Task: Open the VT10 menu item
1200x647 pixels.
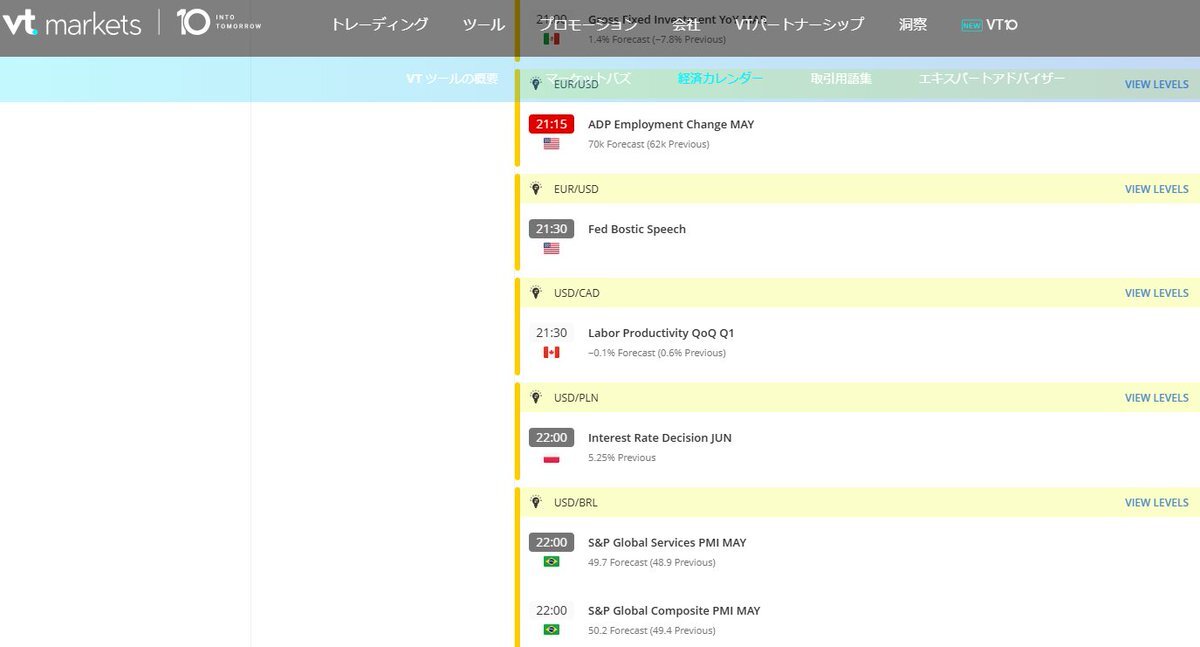Action: [x=989, y=24]
